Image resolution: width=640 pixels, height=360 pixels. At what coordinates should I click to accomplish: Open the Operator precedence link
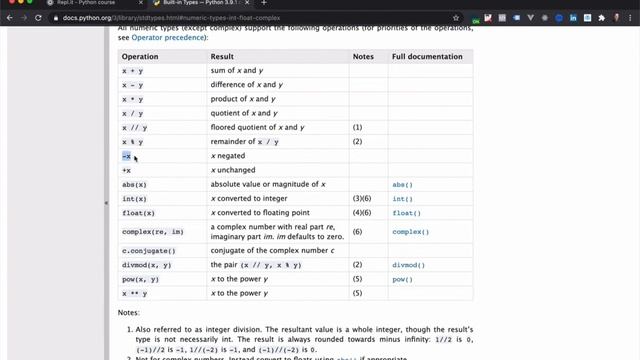pos(167,38)
